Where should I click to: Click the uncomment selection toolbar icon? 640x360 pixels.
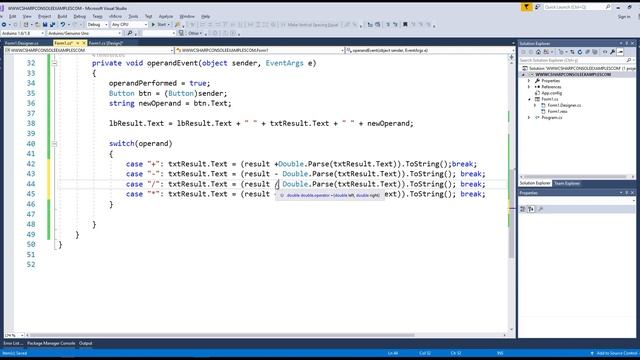click(395, 24)
